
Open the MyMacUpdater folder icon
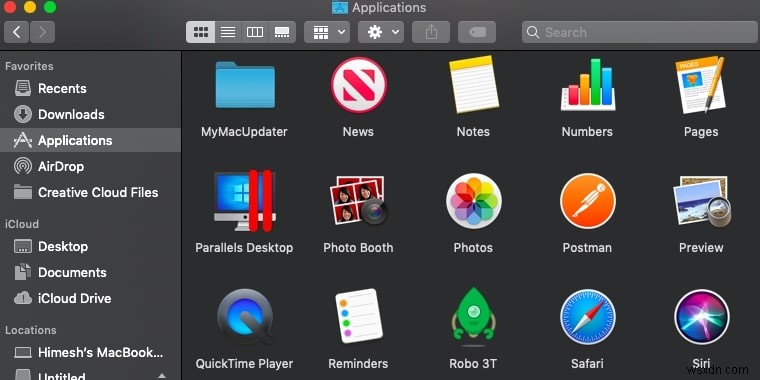(x=245, y=85)
